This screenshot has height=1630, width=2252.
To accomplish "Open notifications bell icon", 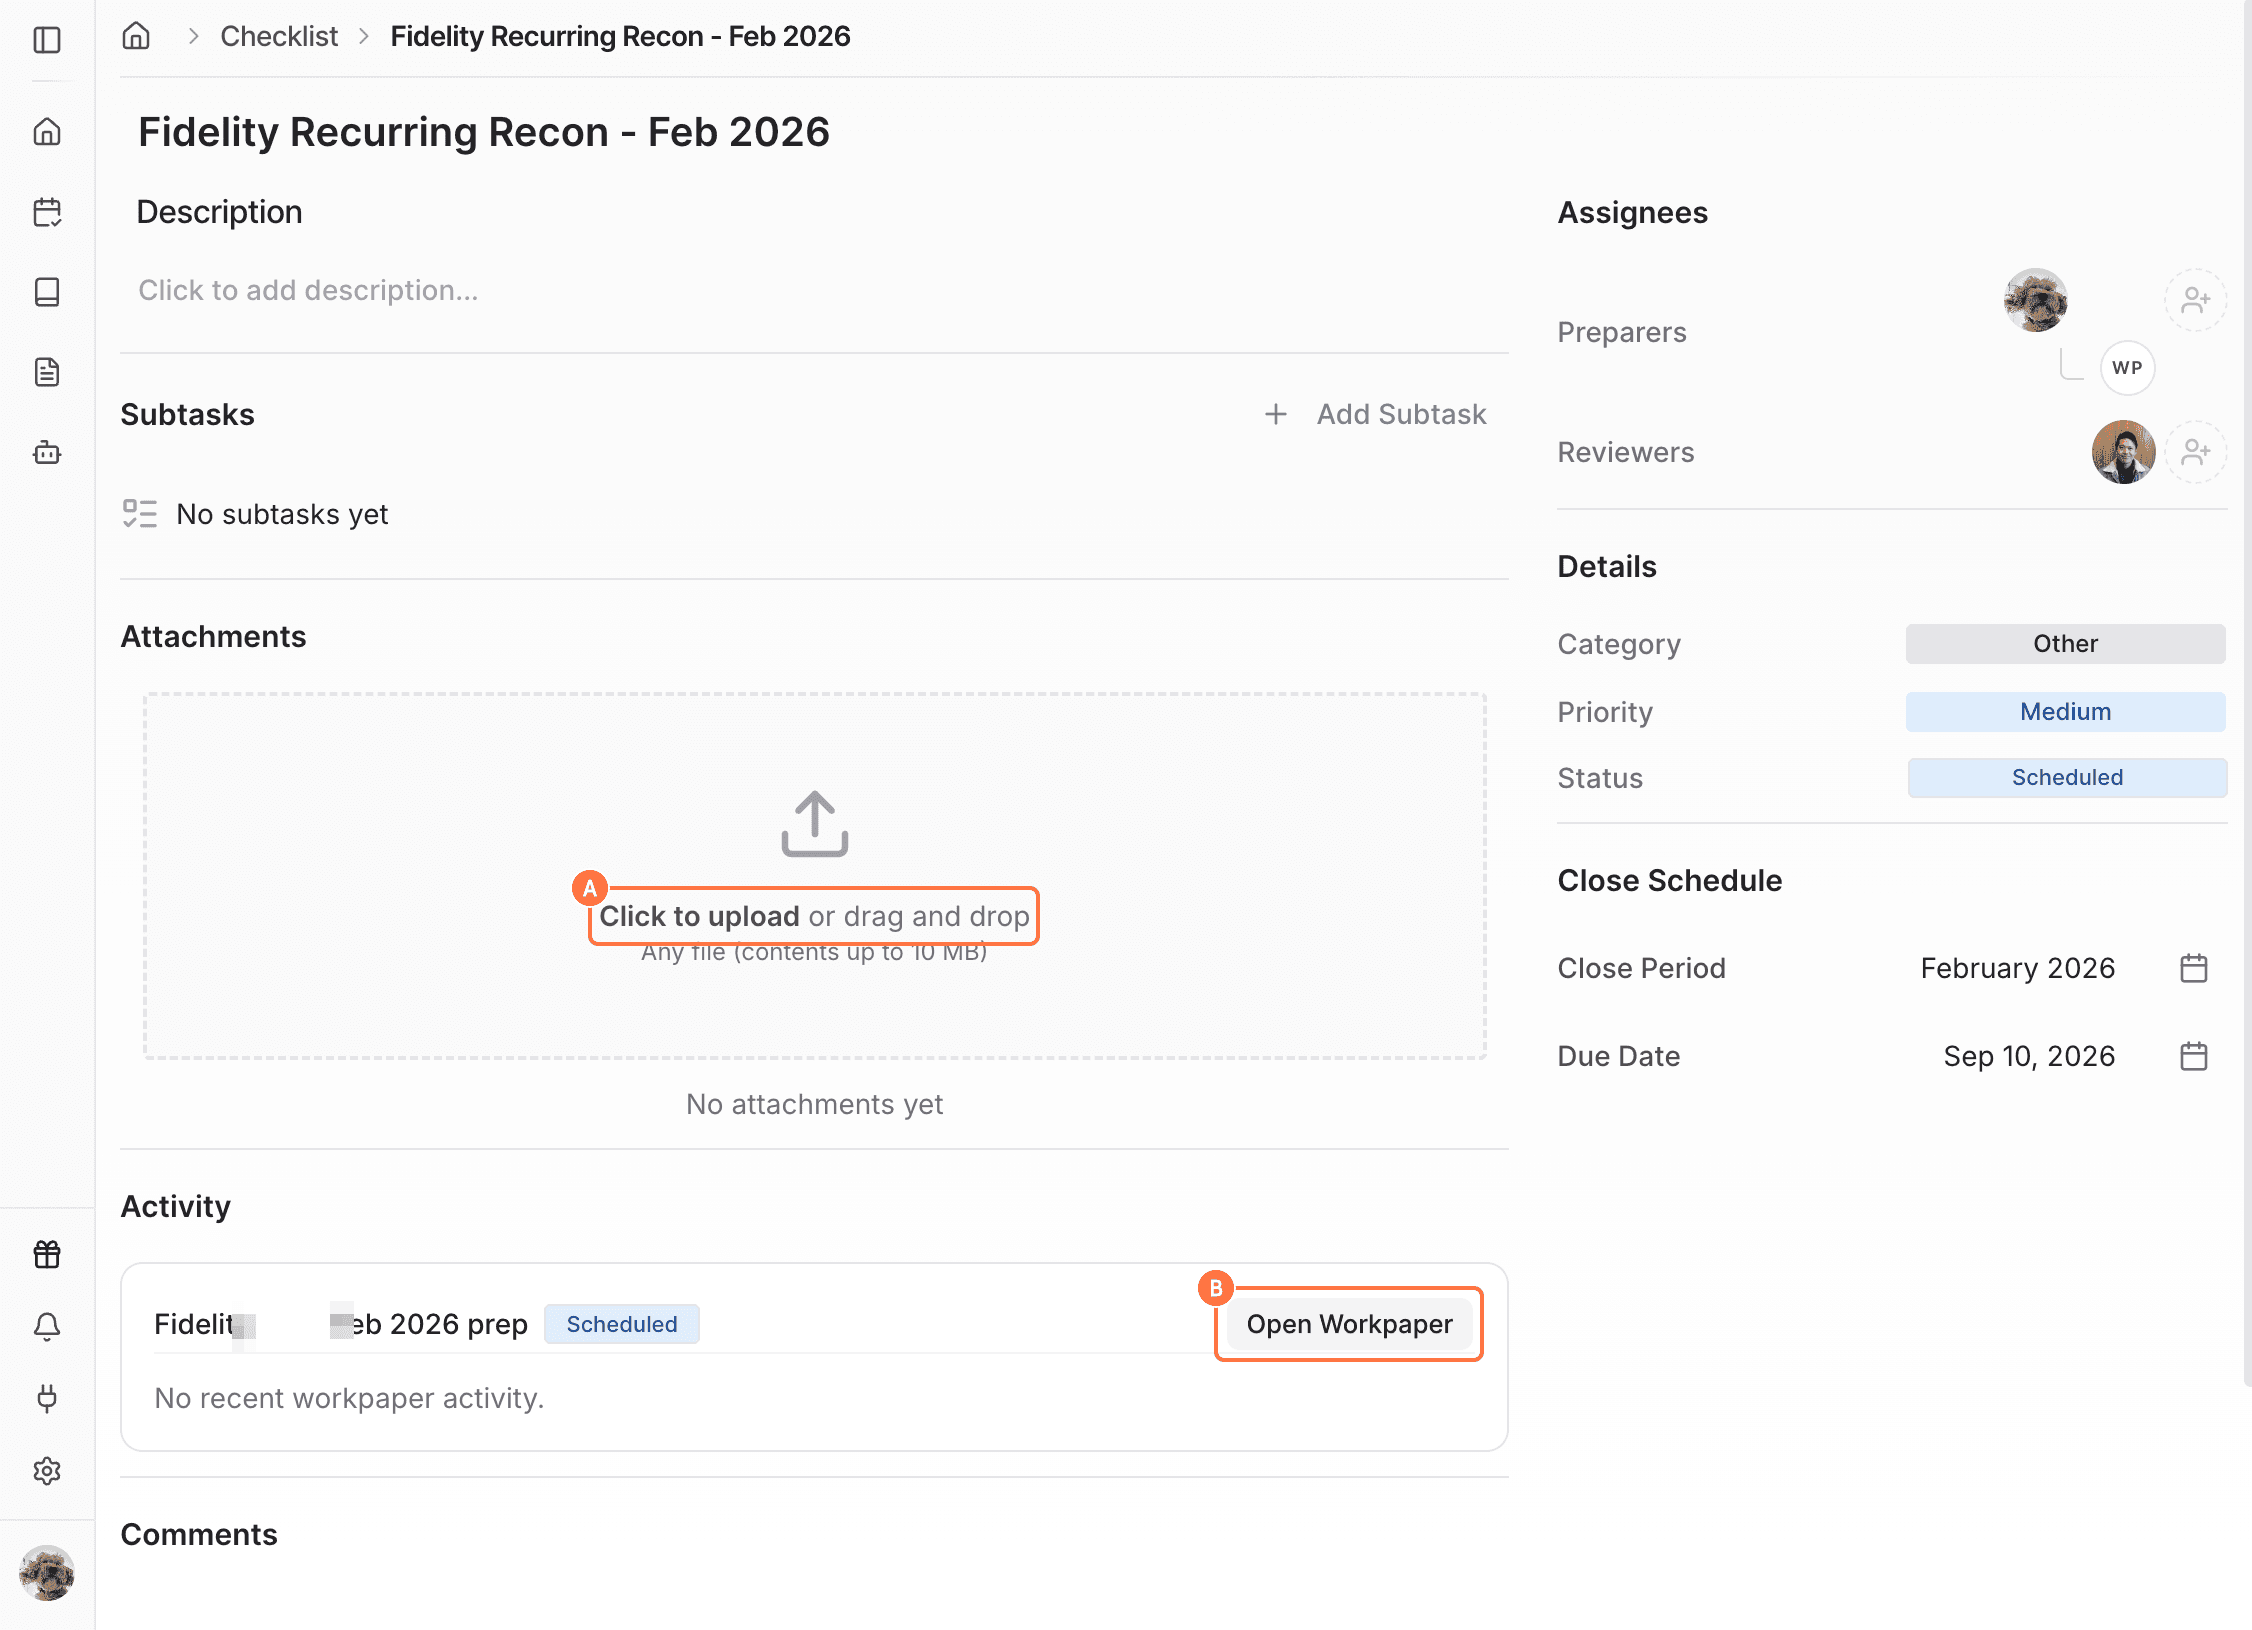I will pos(47,1326).
